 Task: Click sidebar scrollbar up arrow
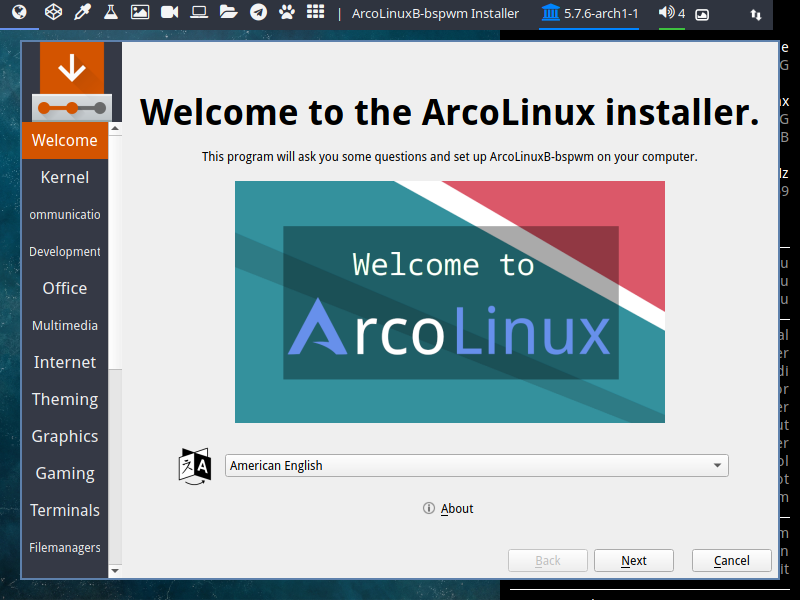(115, 129)
